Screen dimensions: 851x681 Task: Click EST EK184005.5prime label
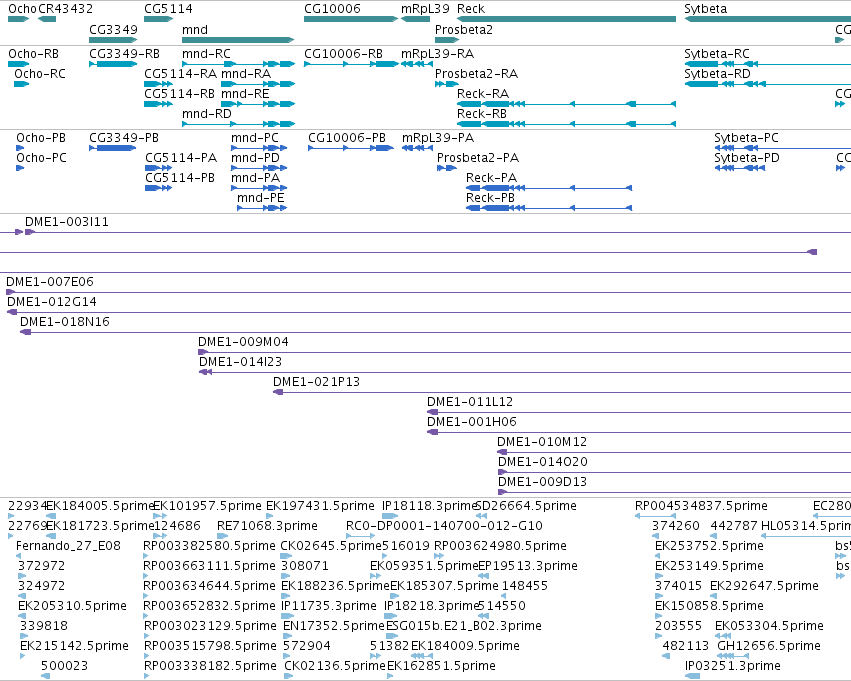(101, 506)
